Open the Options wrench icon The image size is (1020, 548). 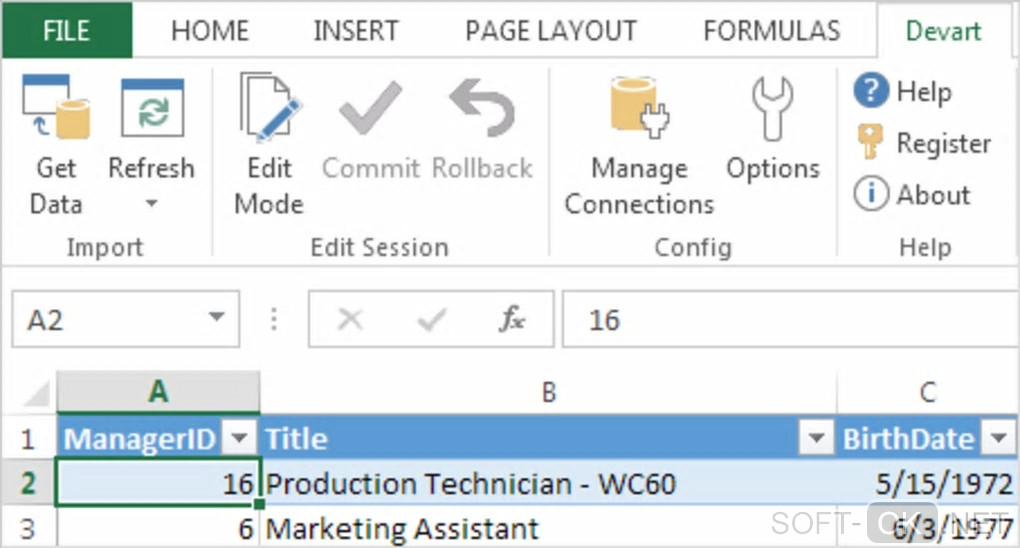[772, 110]
